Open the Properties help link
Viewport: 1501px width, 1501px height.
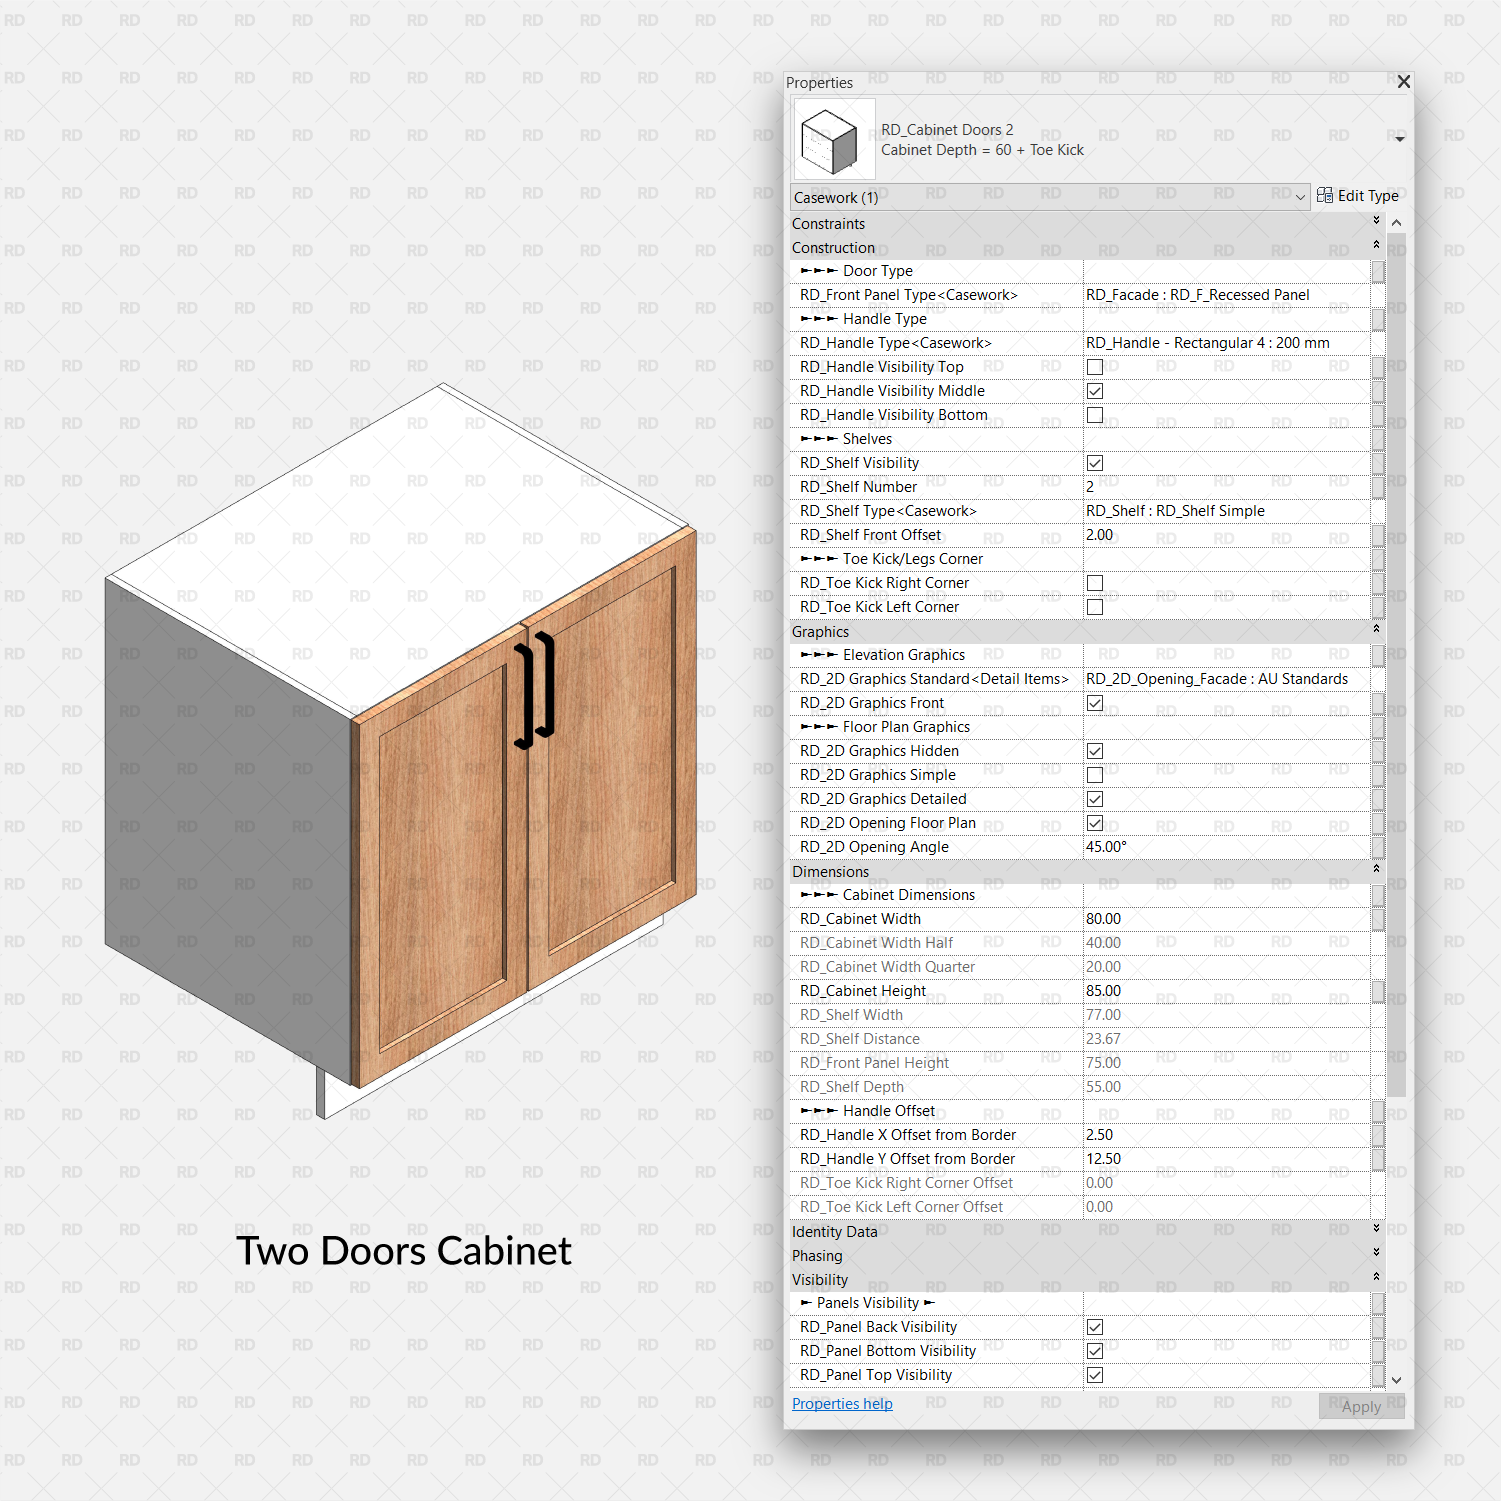coord(841,1403)
